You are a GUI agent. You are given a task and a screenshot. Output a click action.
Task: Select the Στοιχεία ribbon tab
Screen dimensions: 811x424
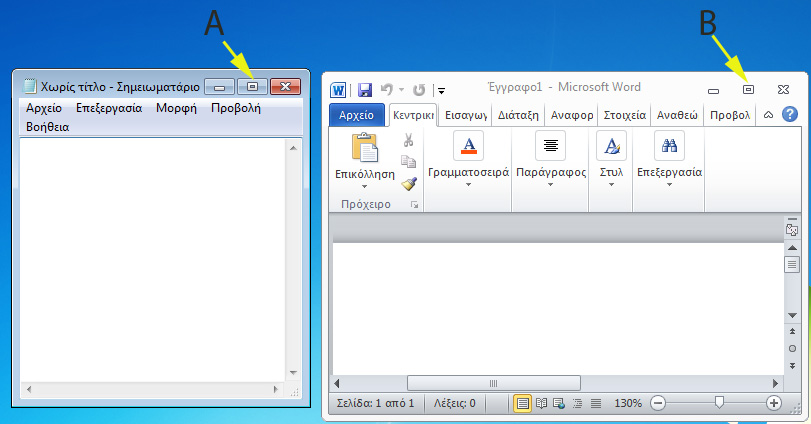pyautogui.click(x=625, y=115)
